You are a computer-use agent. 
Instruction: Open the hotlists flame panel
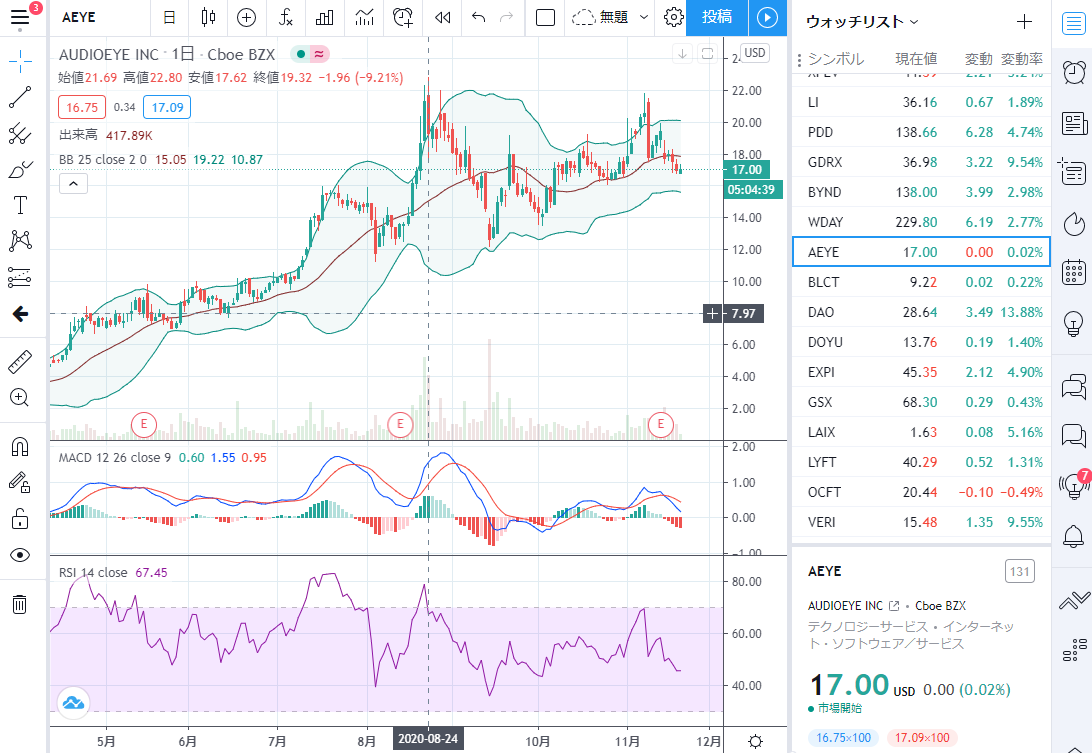click(x=1073, y=224)
